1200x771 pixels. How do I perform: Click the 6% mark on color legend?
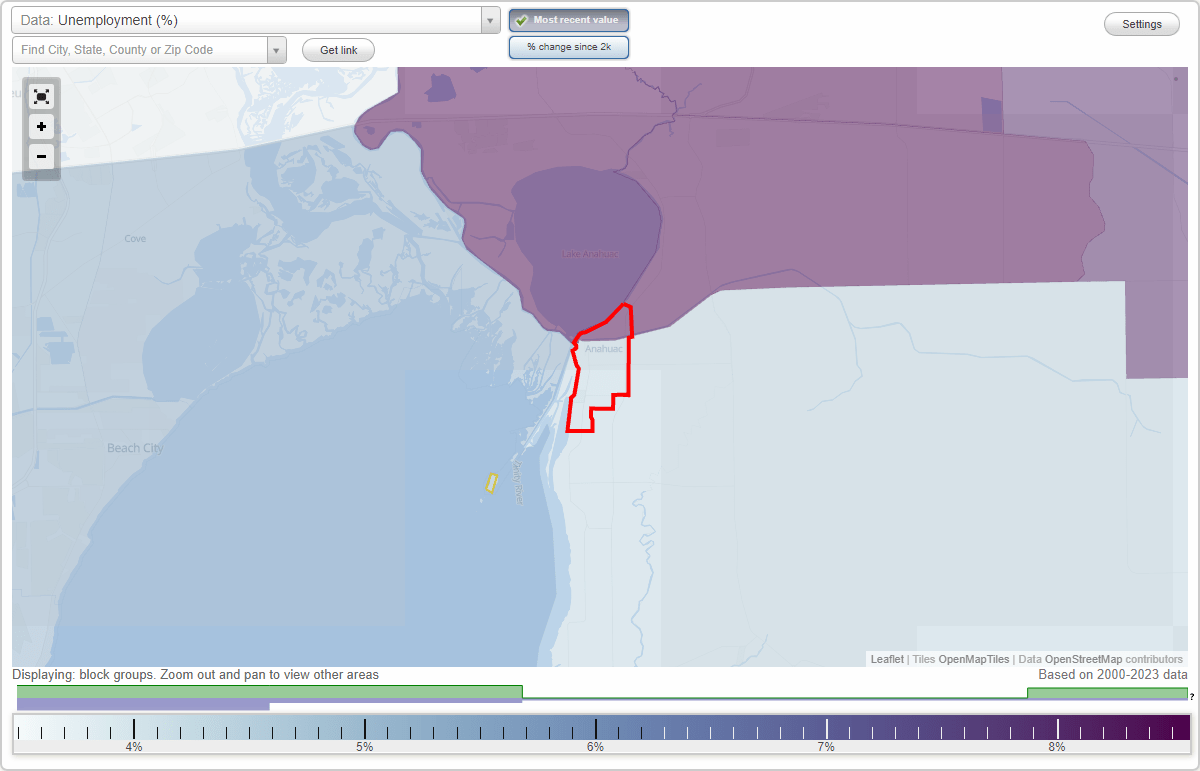(x=595, y=746)
